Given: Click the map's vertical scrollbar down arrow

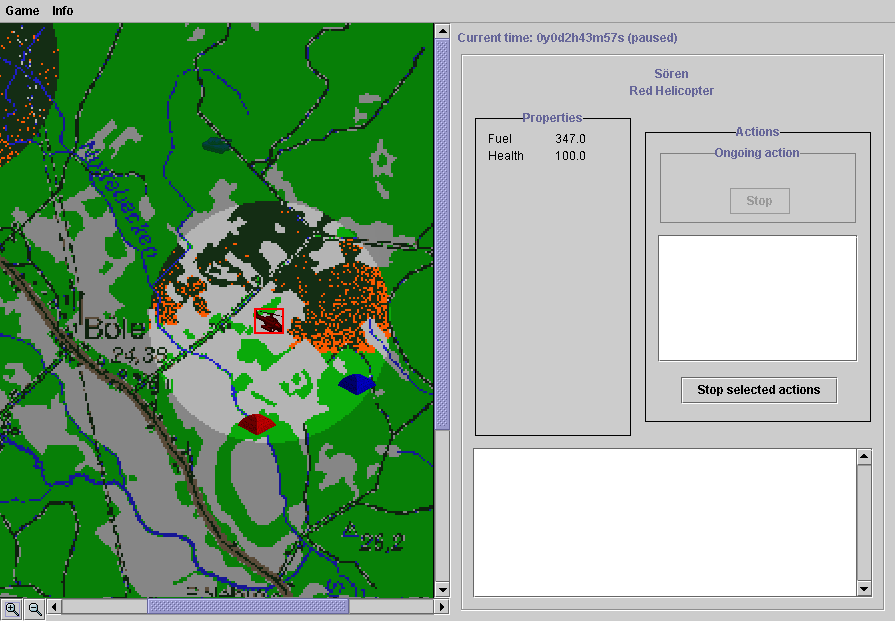Looking at the screenshot, I should click(x=441, y=589).
